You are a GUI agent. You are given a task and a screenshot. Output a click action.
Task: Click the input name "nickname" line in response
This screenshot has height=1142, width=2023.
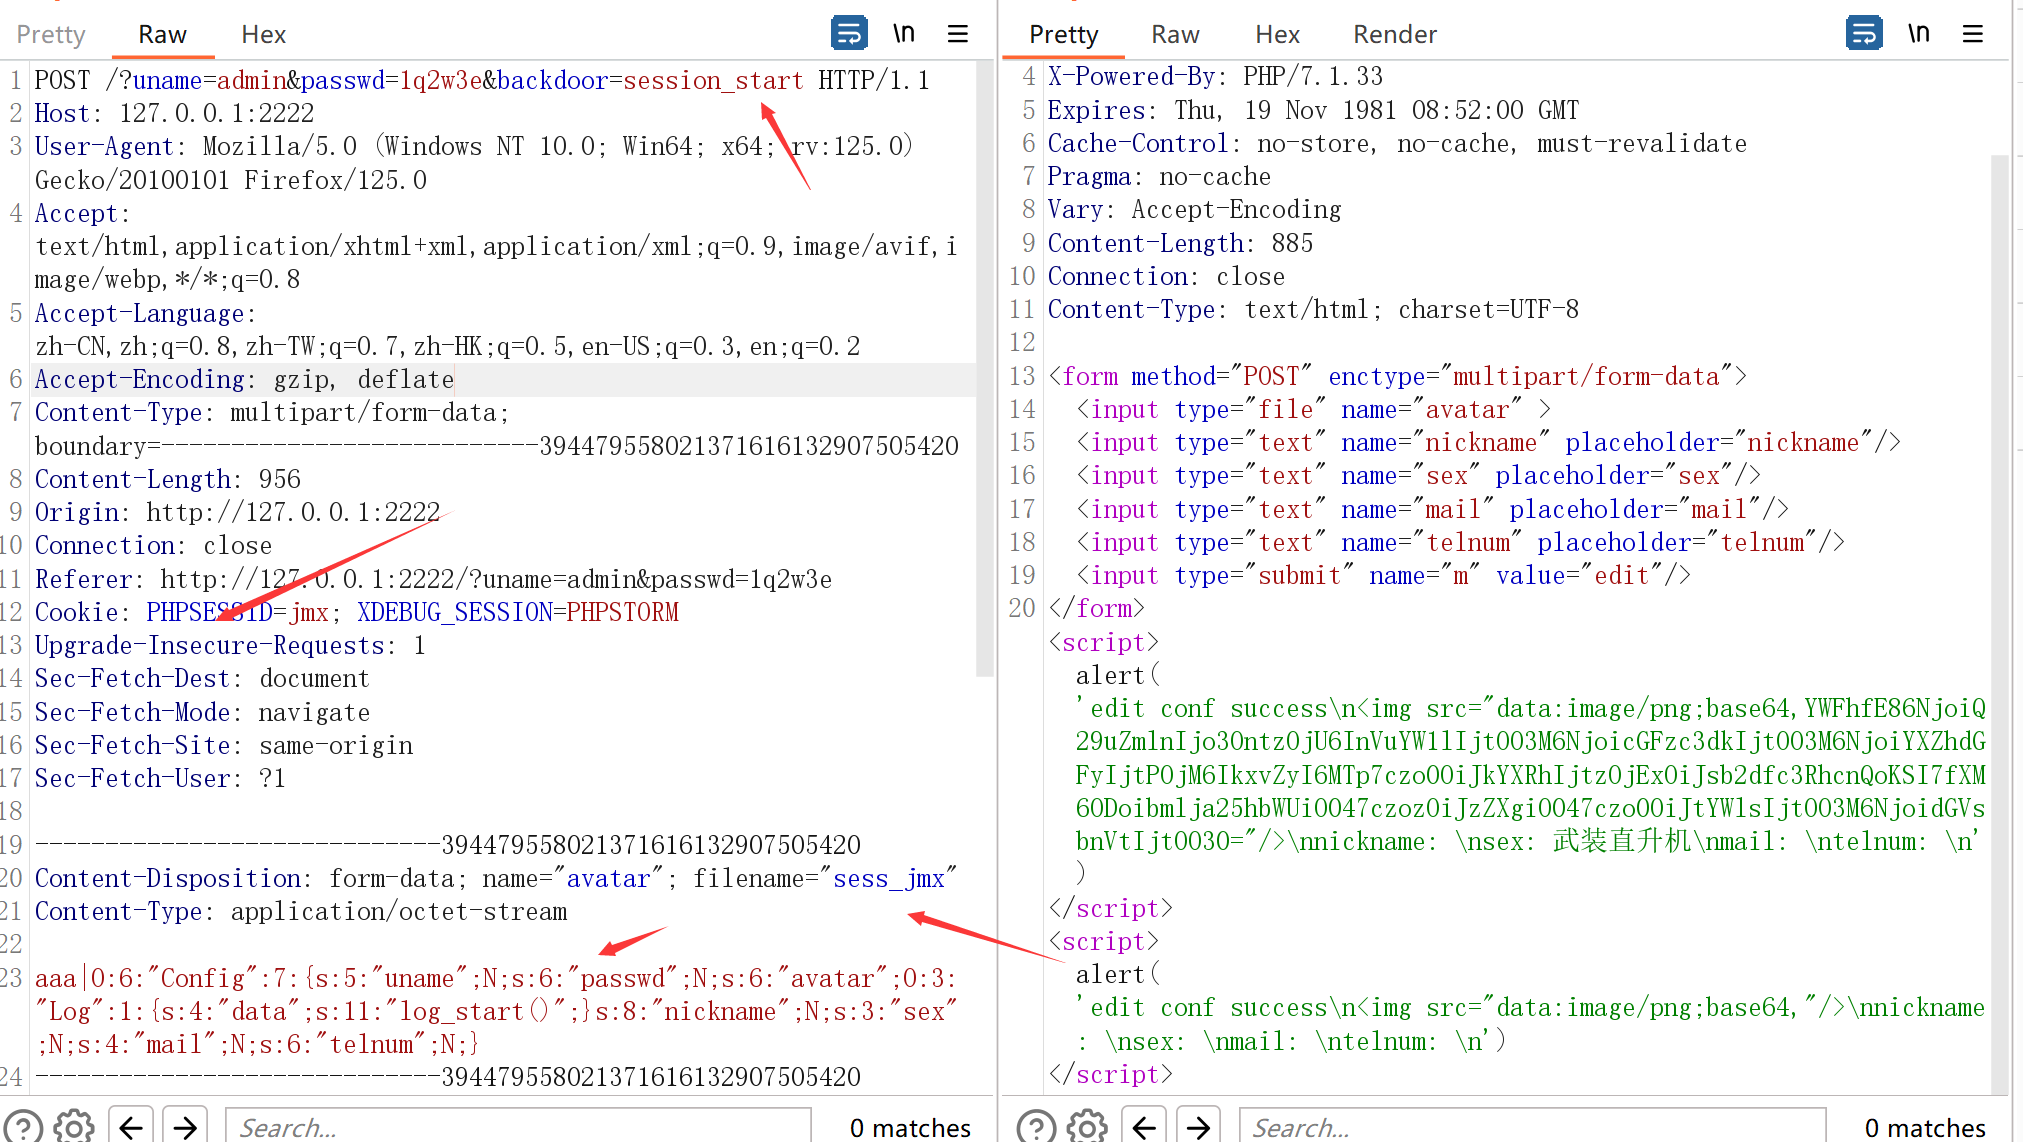pyautogui.click(x=1488, y=443)
